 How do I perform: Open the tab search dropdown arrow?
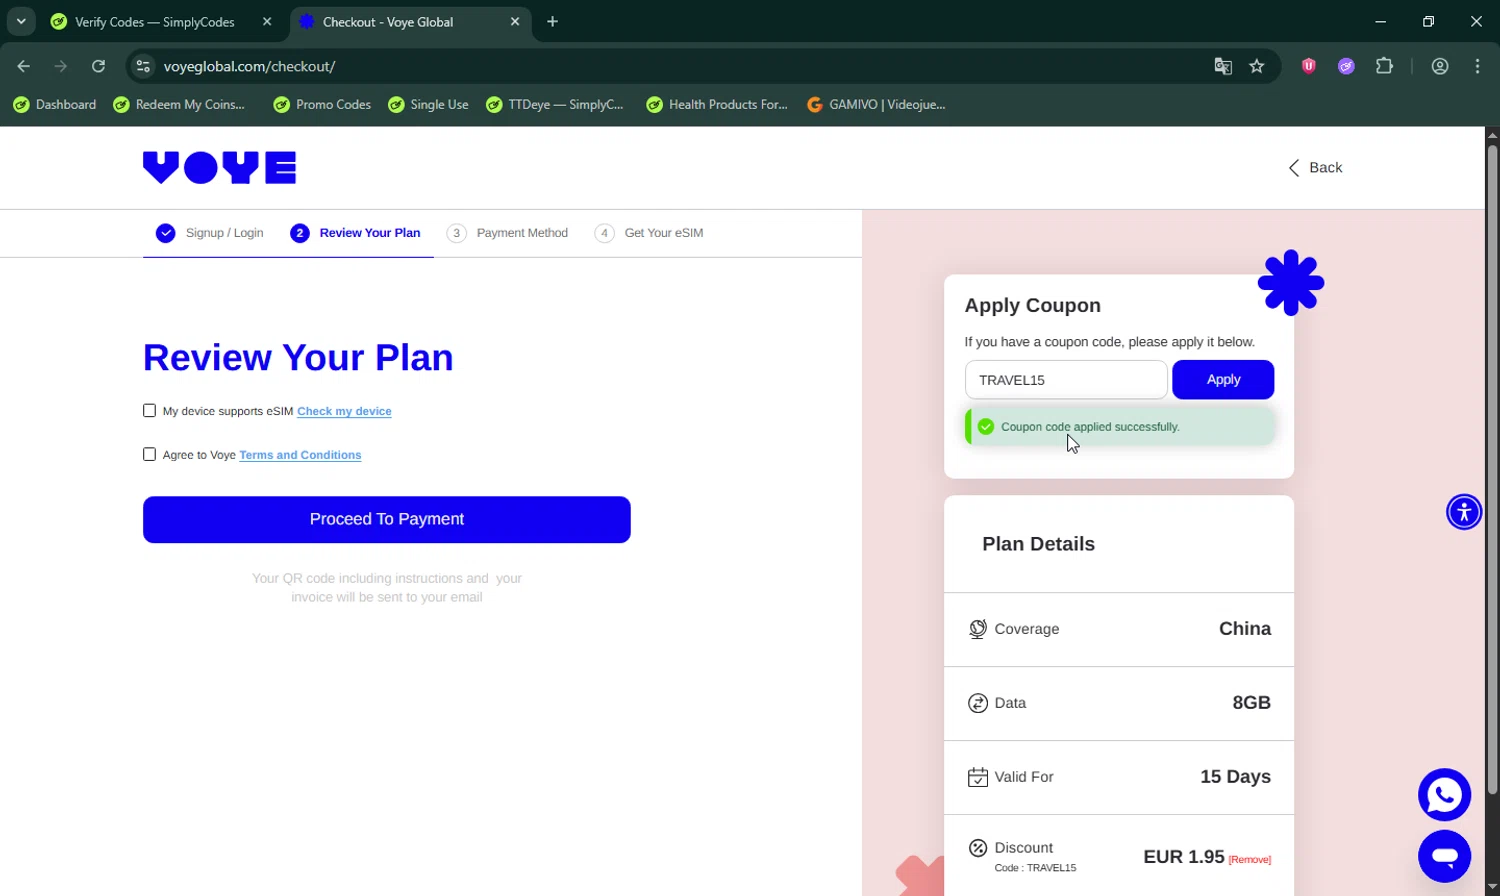coord(21,21)
